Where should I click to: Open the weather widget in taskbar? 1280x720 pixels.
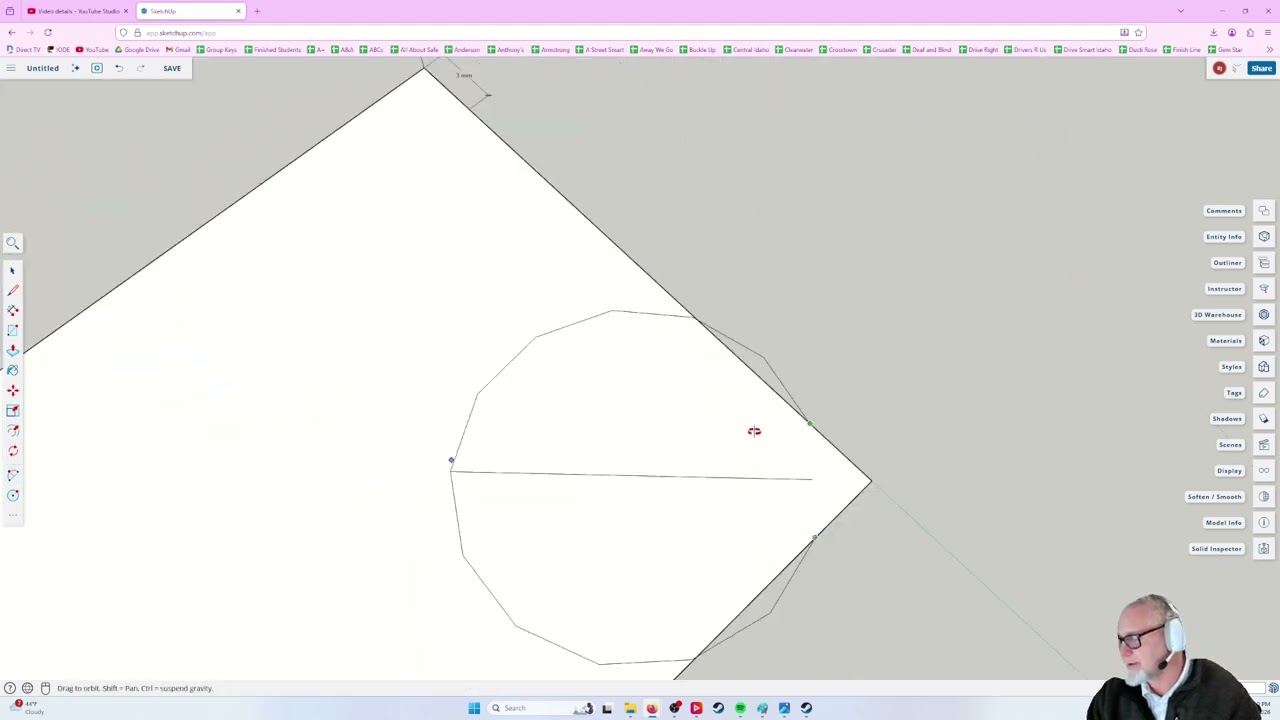25,708
